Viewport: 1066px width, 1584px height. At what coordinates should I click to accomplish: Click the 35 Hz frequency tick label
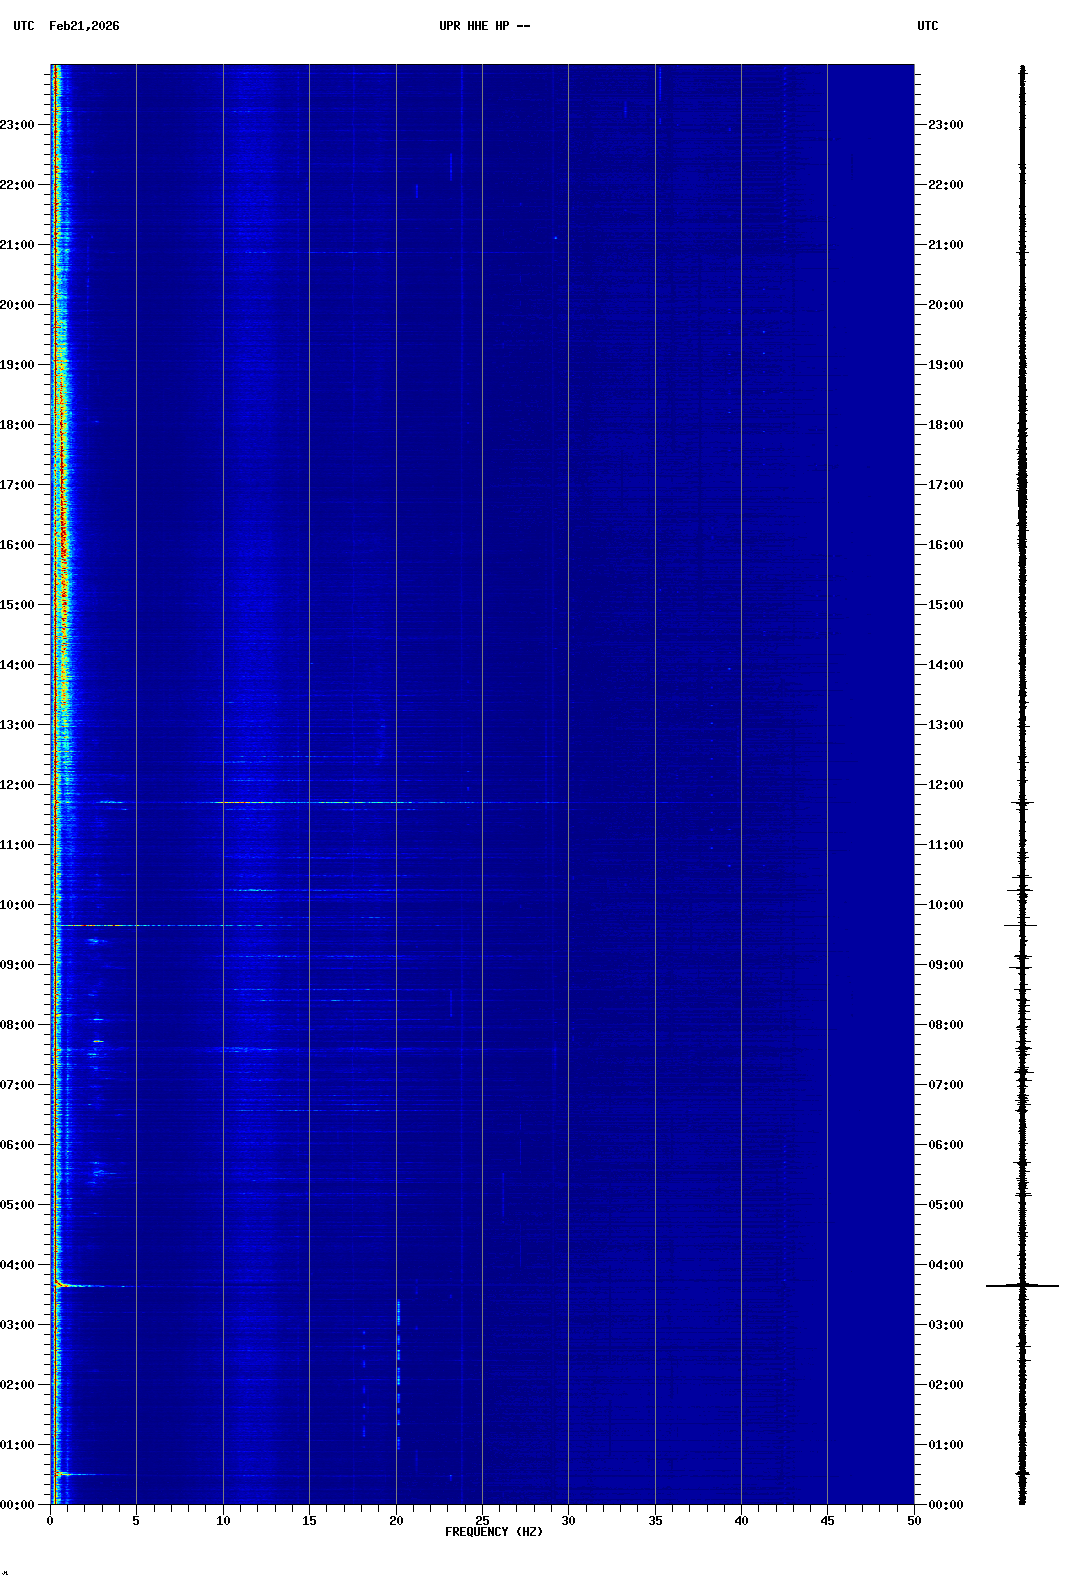pyautogui.click(x=655, y=1521)
